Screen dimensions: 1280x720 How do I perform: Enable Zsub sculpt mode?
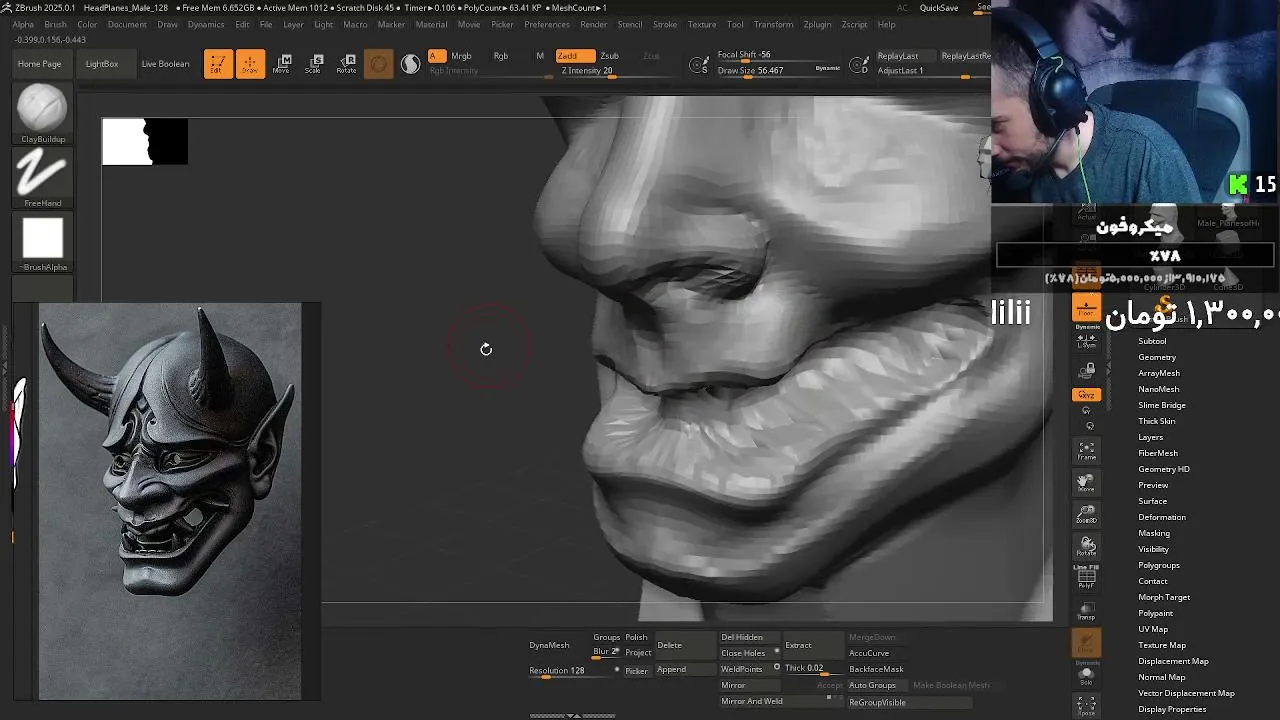[x=609, y=56]
